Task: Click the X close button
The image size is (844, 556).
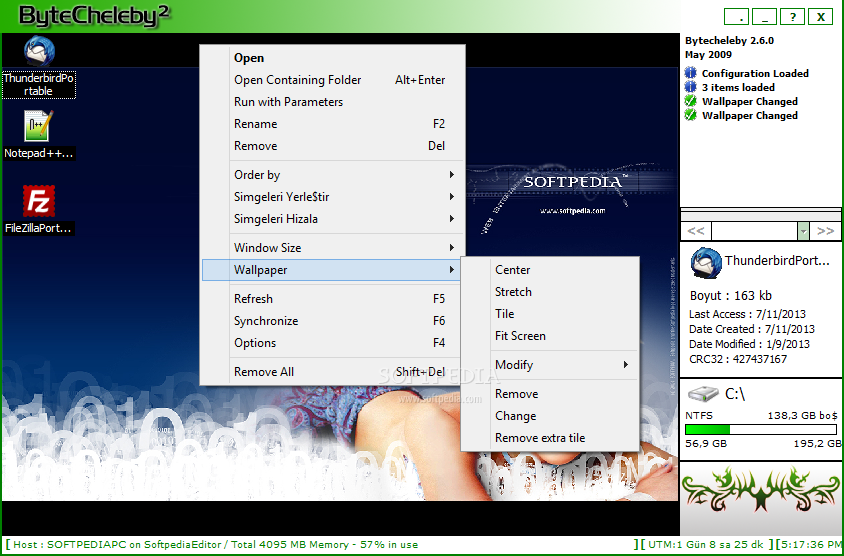Action: [x=820, y=17]
